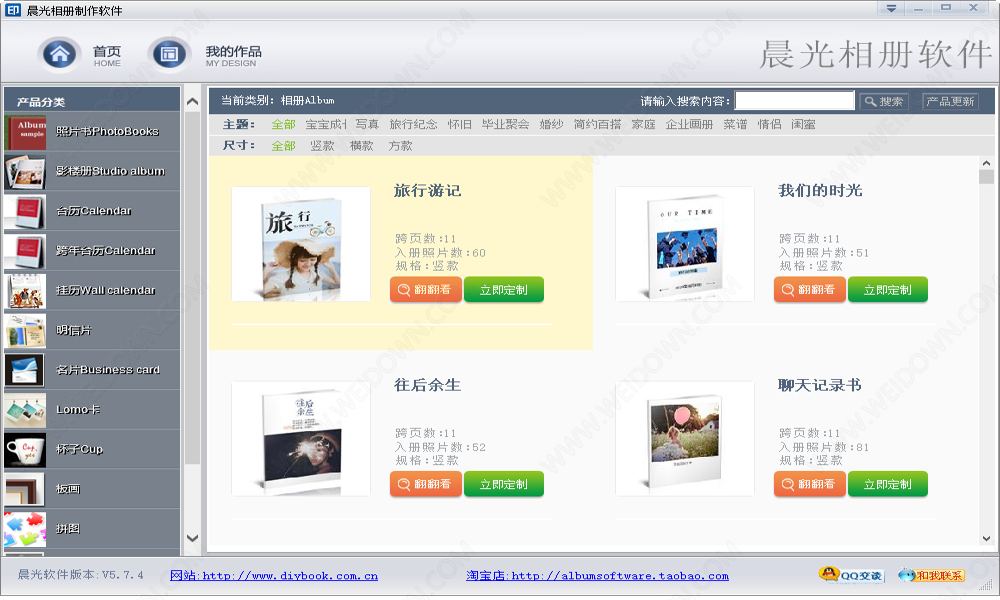Click the search content input field

coord(794,101)
